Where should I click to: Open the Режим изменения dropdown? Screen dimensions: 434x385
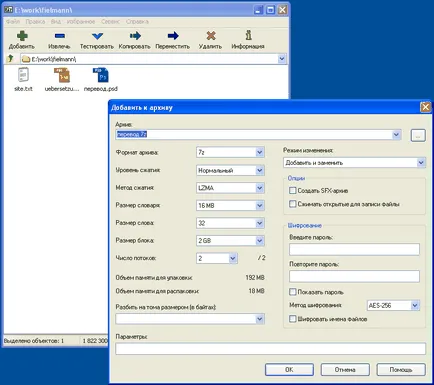pyautogui.click(x=421, y=163)
